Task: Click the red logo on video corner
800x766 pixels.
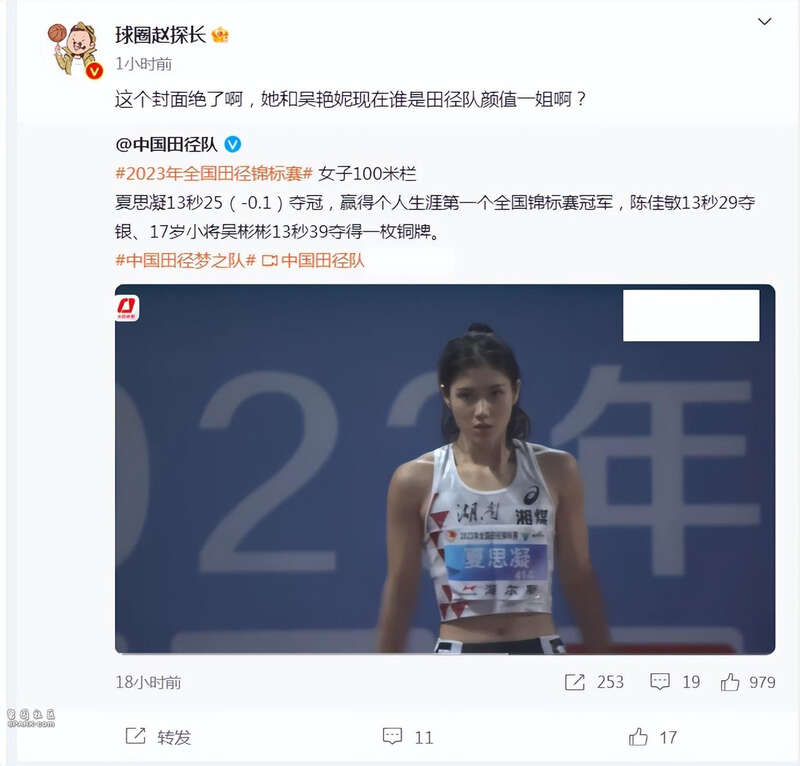Action: coord(127,308)
